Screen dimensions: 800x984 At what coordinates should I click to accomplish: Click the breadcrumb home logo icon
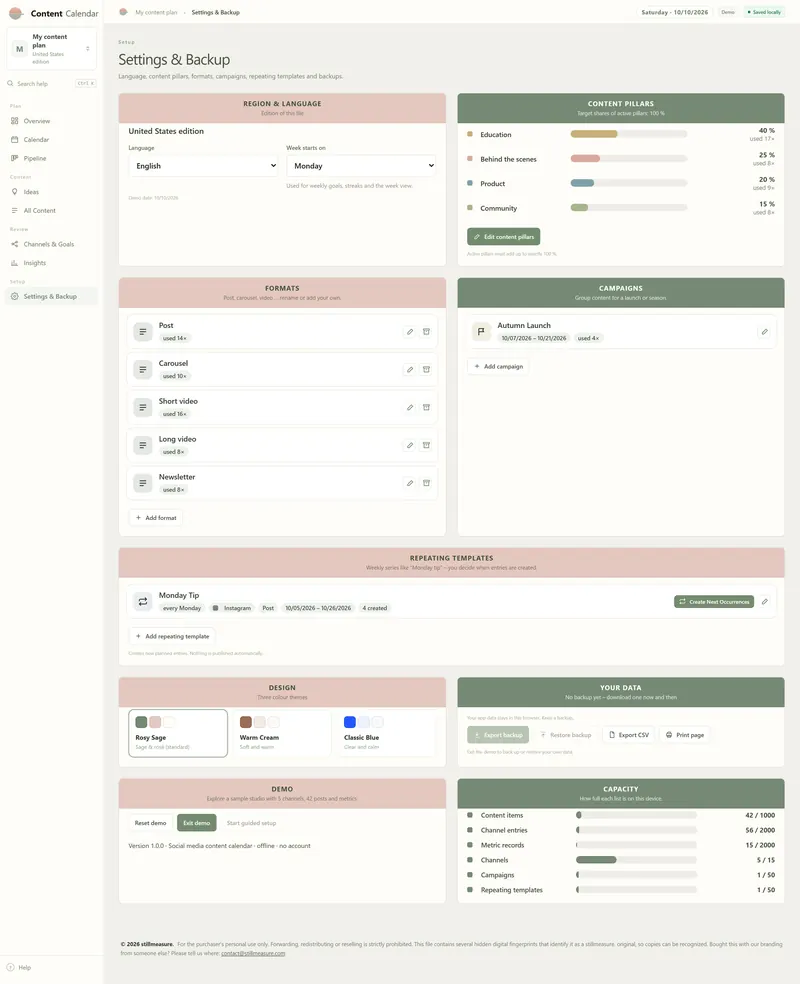coord(124,12)
